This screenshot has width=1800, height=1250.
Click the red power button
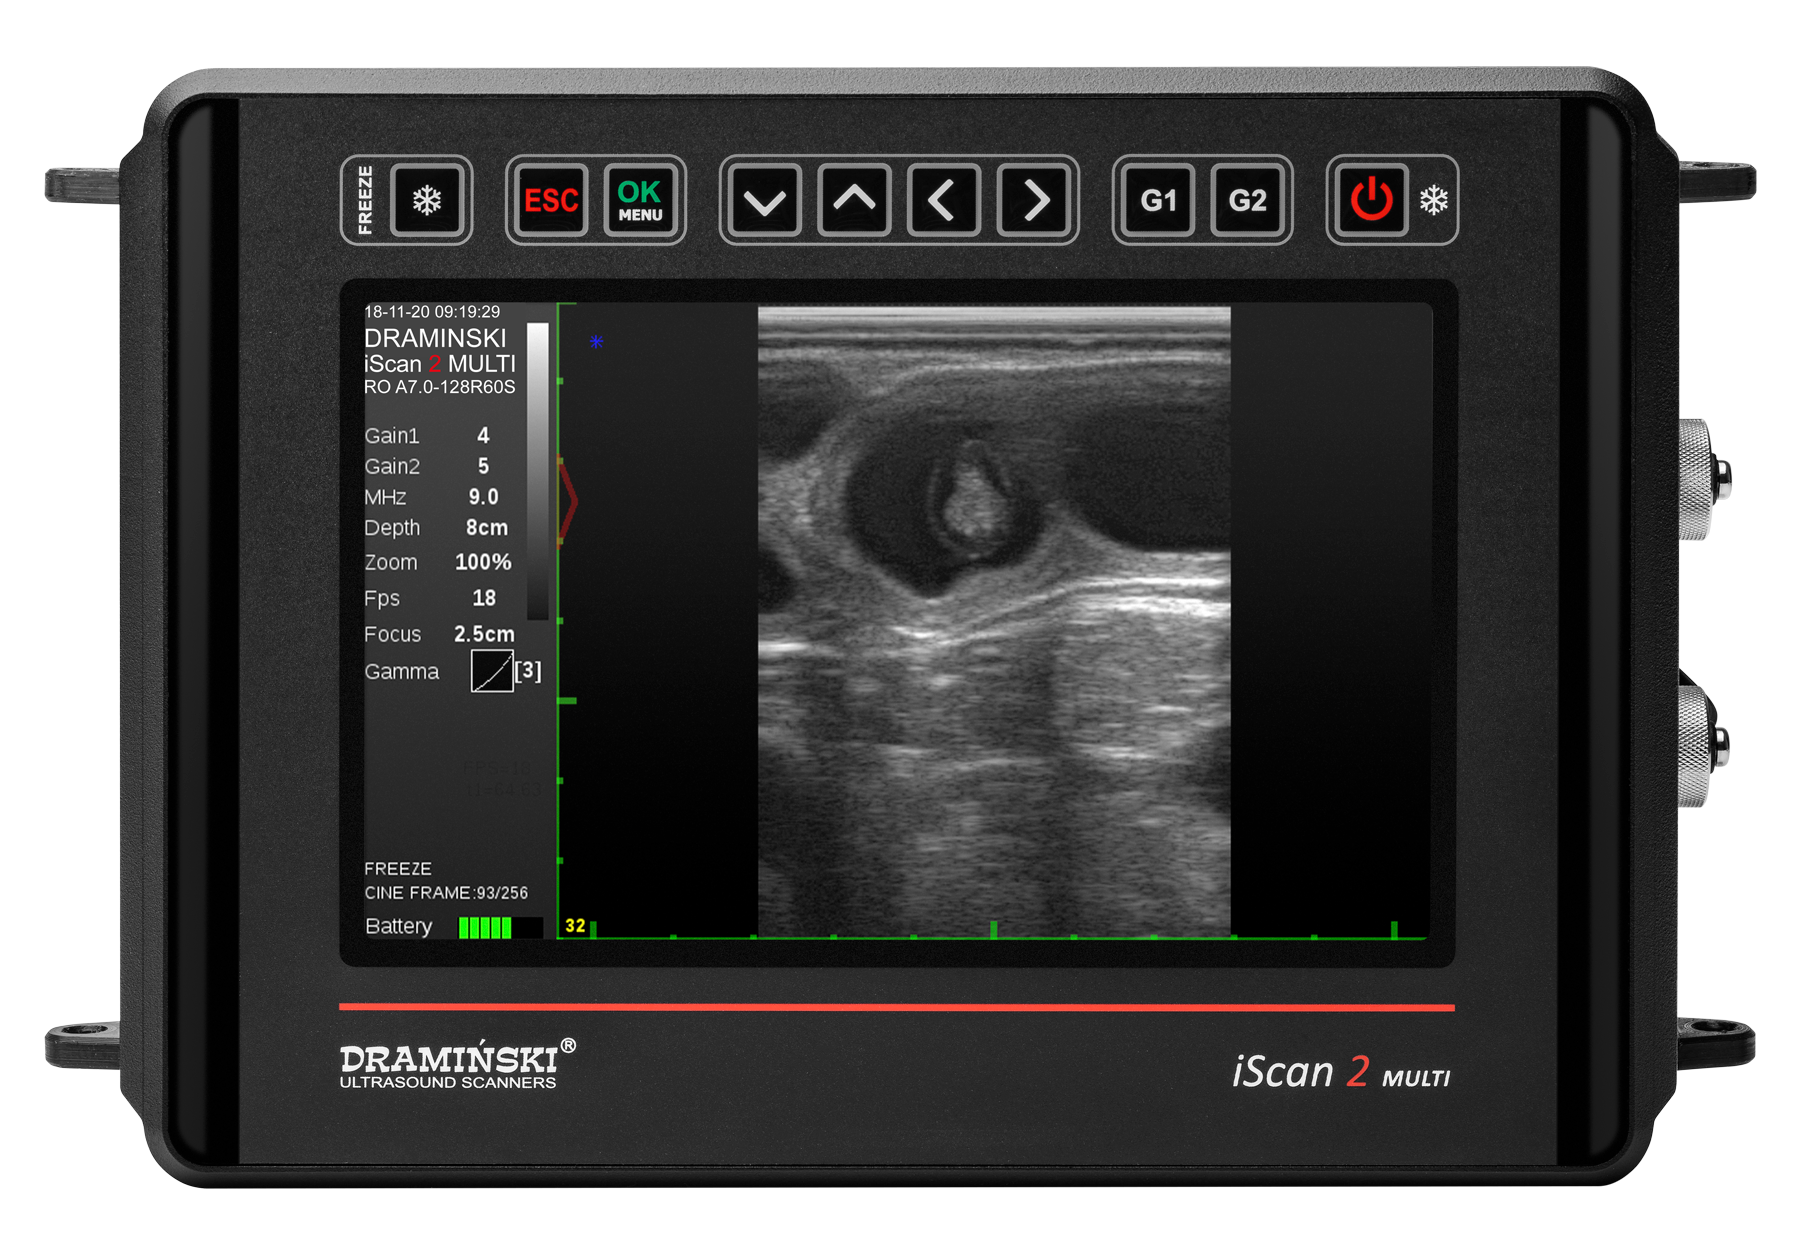(1372, 200)
